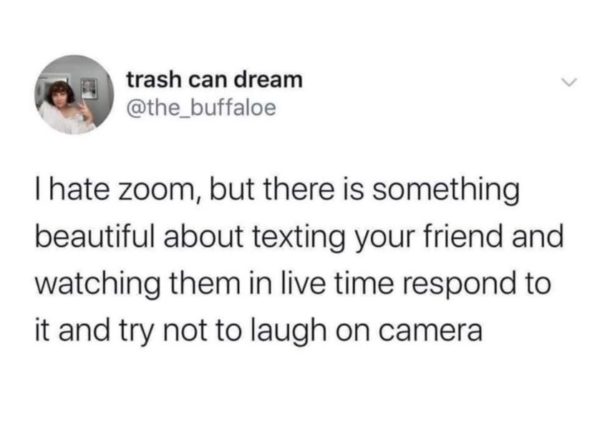Click the tweet text to open thread
600x427 pixels.
pyautogui.click(x=299, y=260)
